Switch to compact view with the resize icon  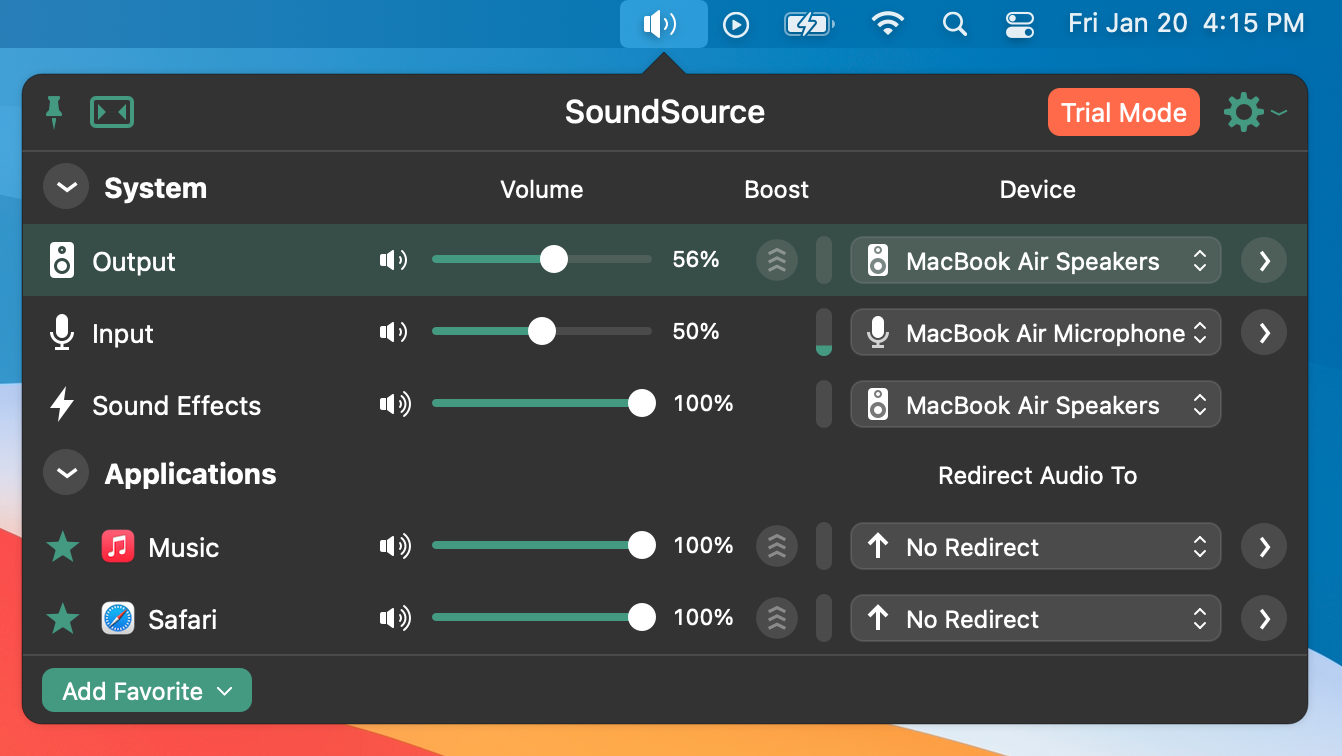click(112, 112)
